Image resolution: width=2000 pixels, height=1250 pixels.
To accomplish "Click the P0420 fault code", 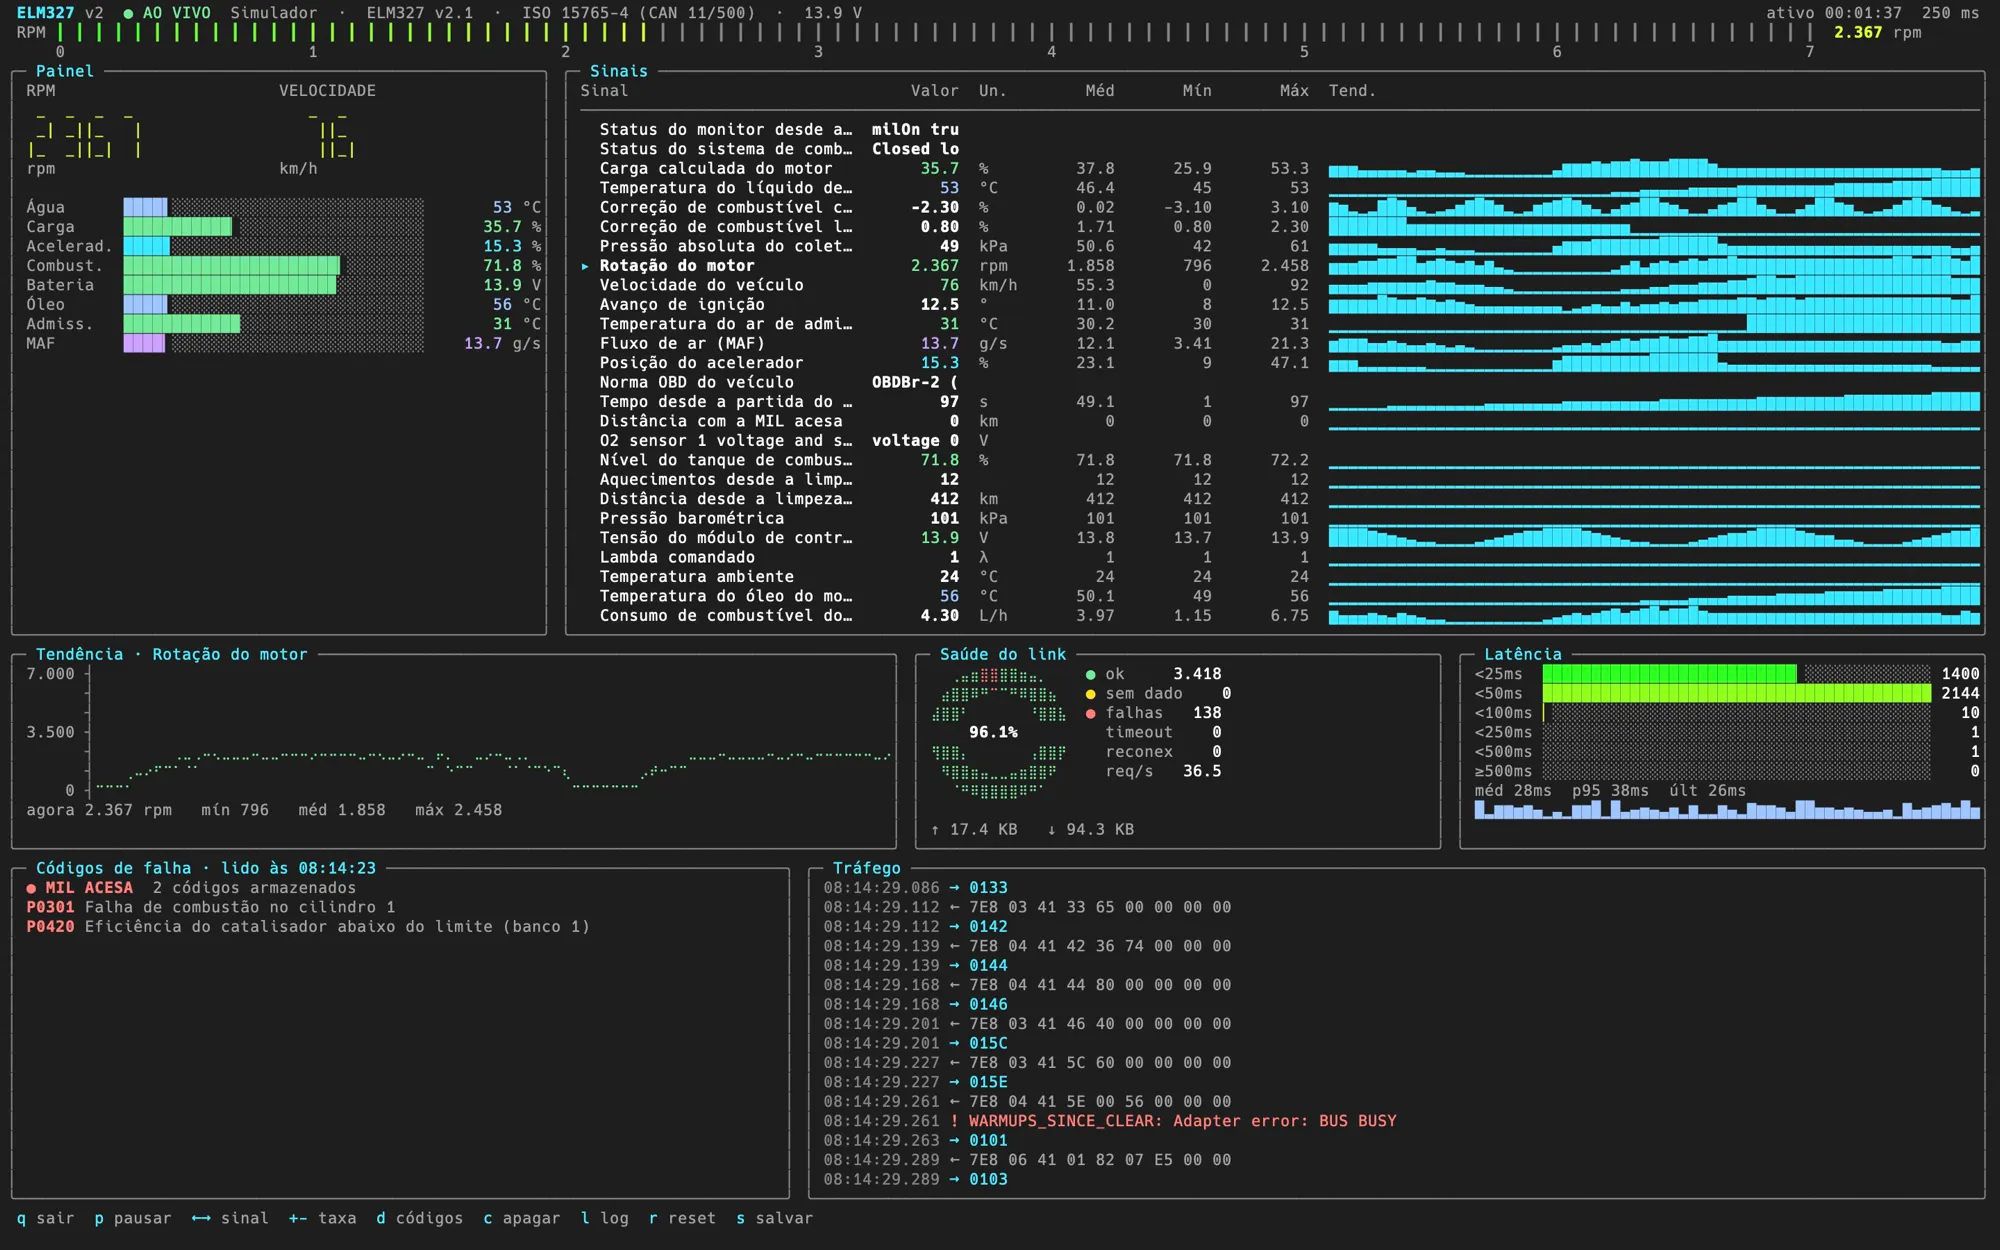I will [x=50, y=927].
